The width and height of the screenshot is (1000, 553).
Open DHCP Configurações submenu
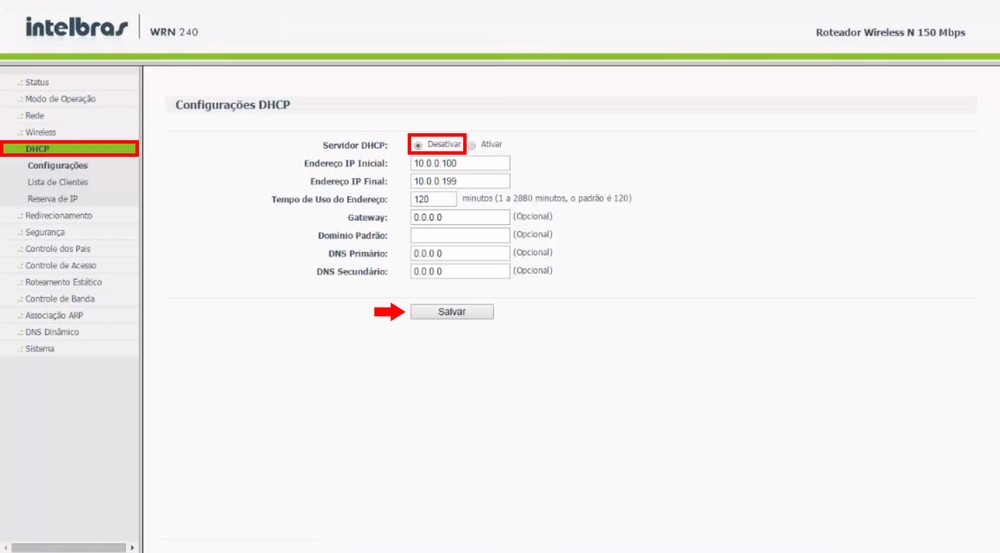[x=57, y=165]
